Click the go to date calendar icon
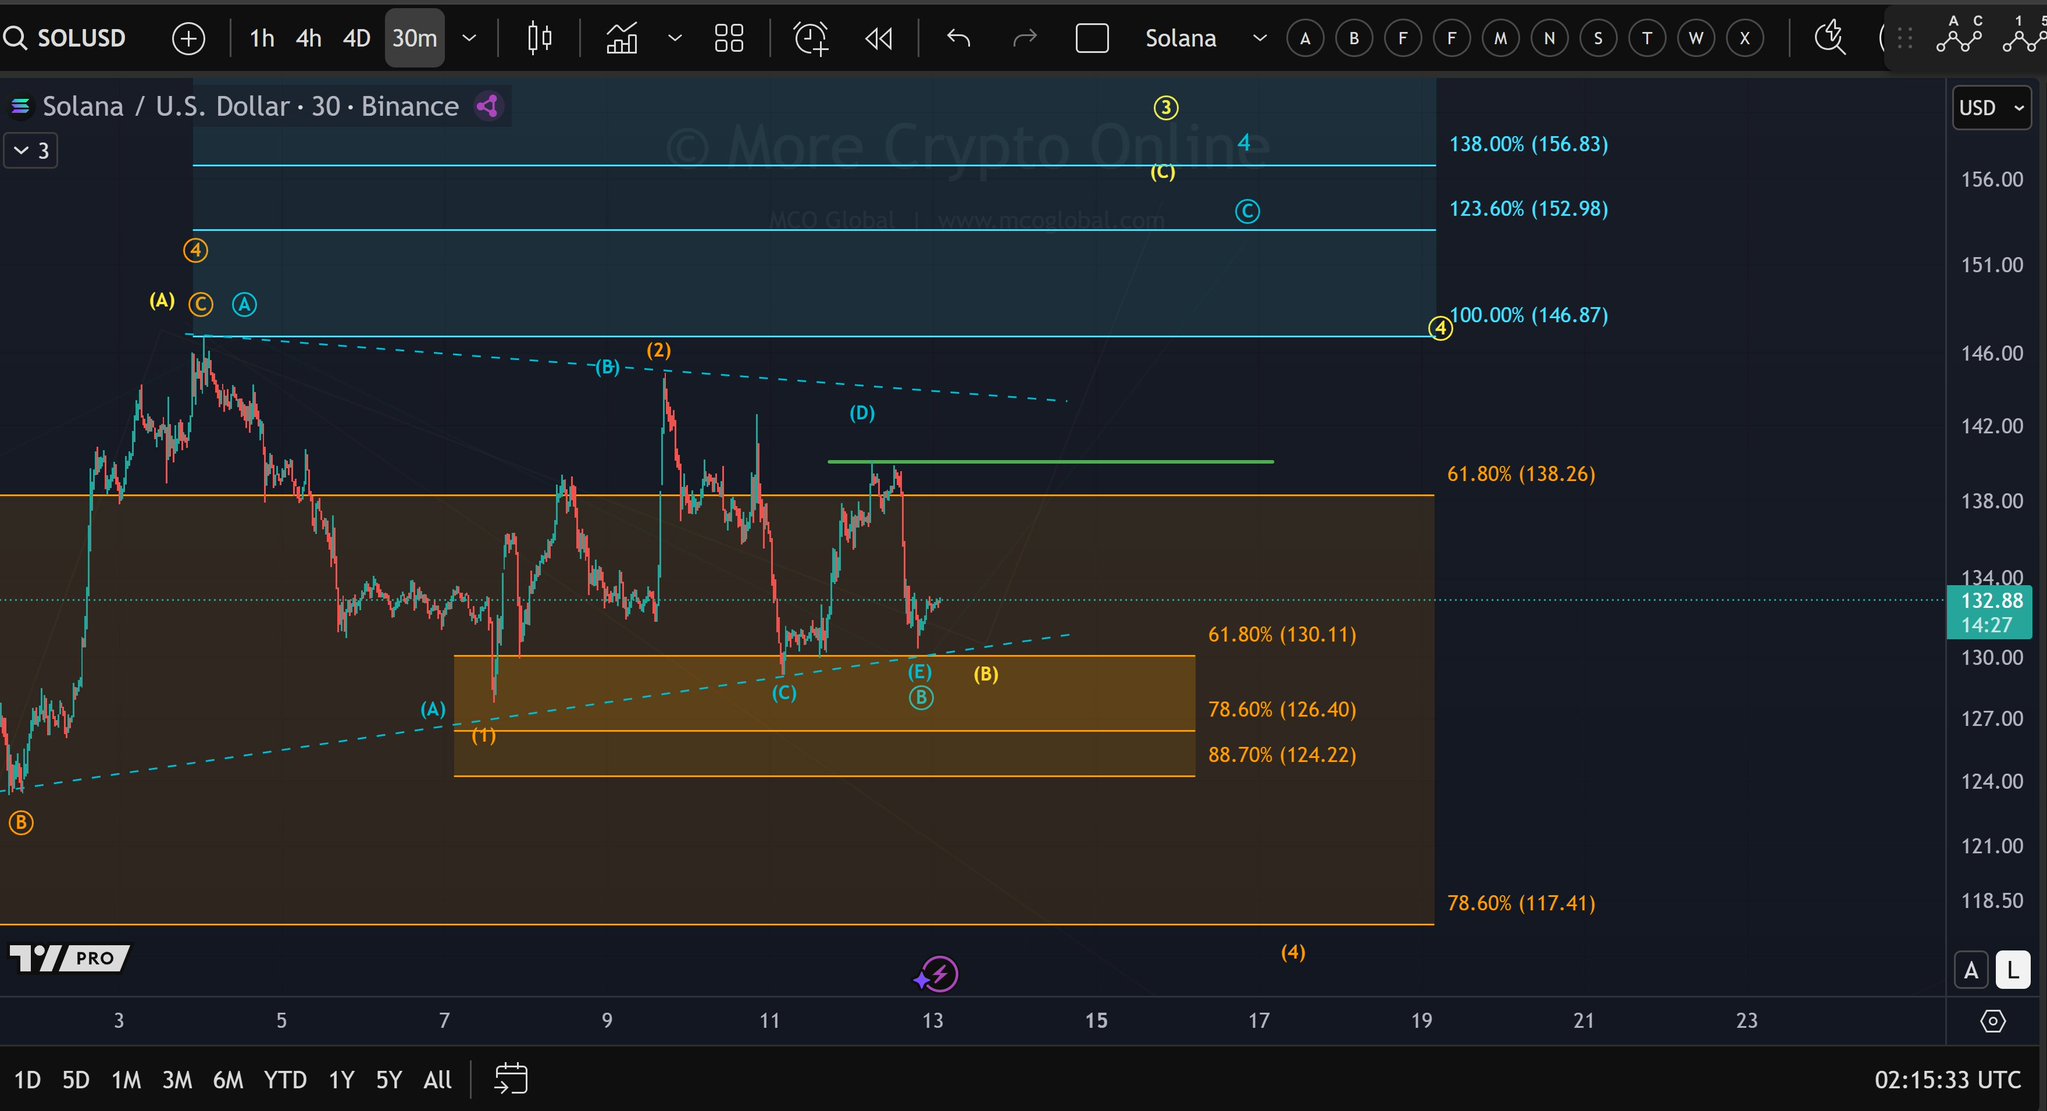 pyautogui.click(x=511, y=1079)
